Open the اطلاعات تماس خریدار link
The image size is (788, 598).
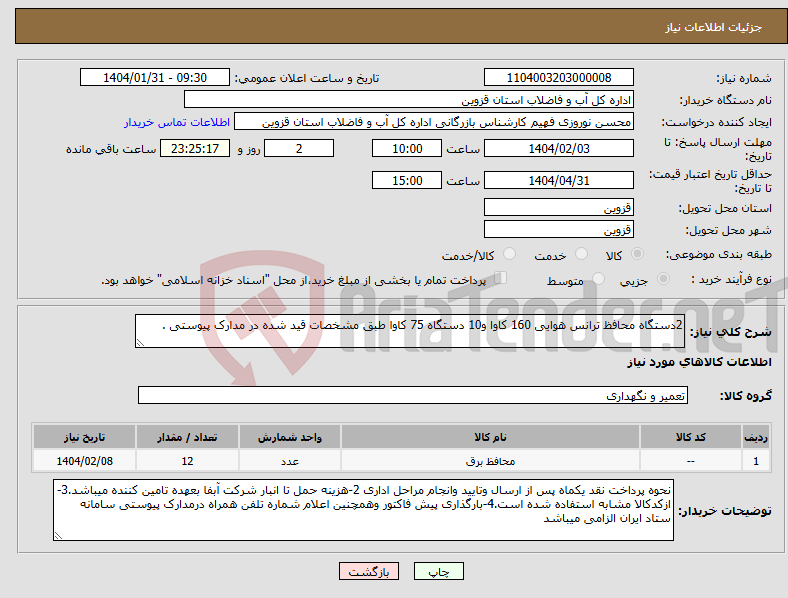coord(177,122)
